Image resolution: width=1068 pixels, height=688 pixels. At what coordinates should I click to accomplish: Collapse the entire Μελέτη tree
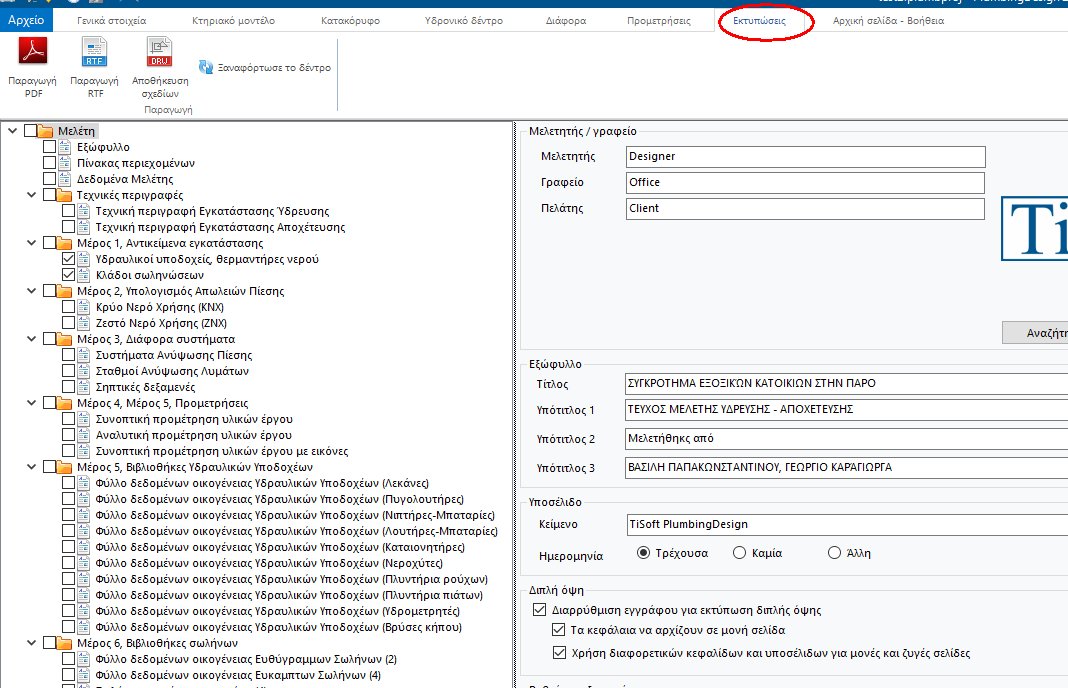pos(13,130)
